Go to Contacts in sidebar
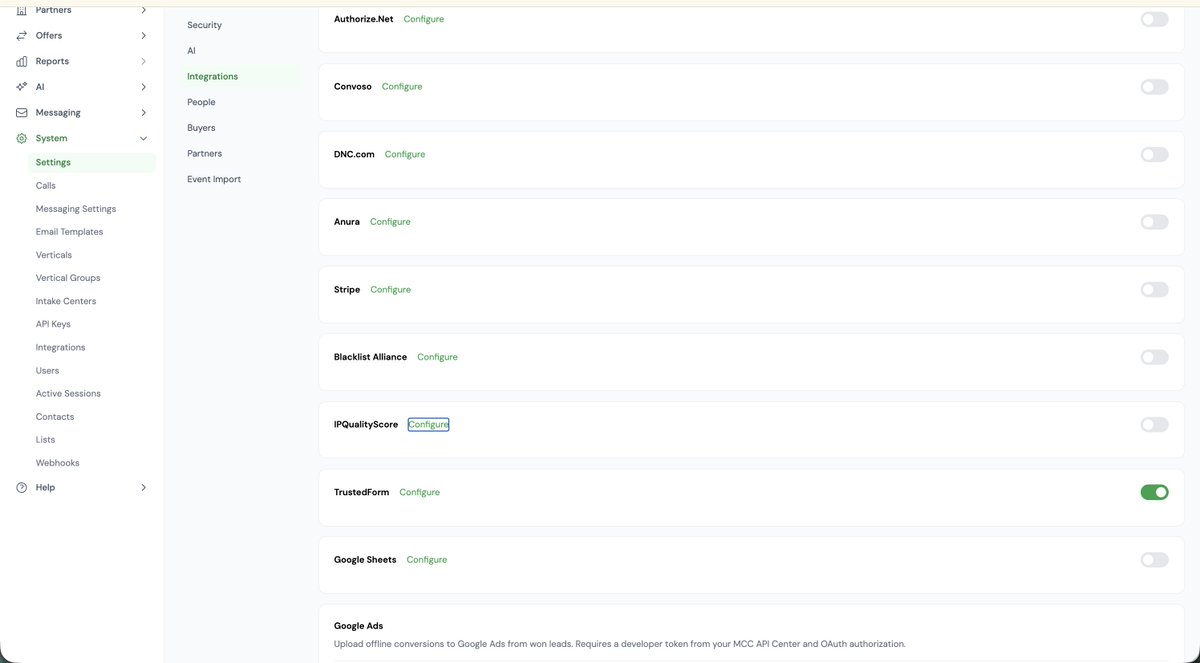The width and height of the screenshot is (1200, 663). 55,417
